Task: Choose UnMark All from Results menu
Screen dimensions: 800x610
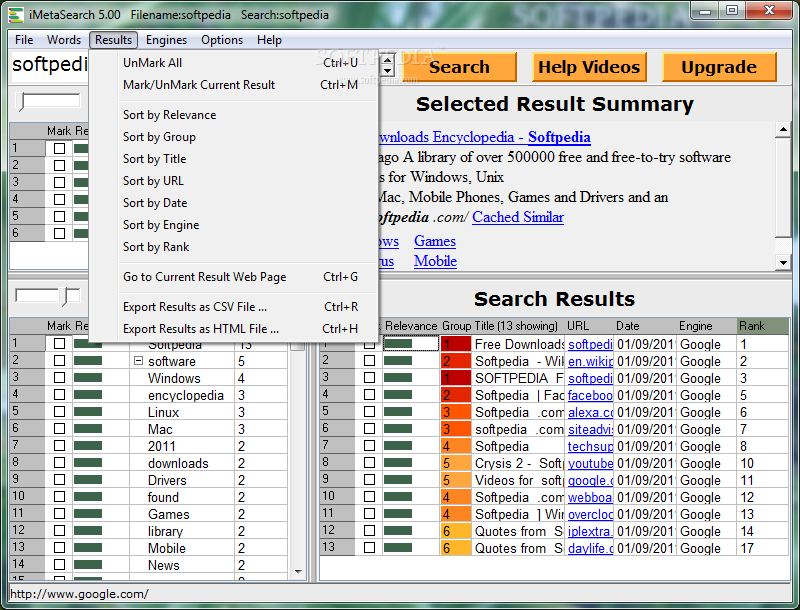Action: point(233,63)
